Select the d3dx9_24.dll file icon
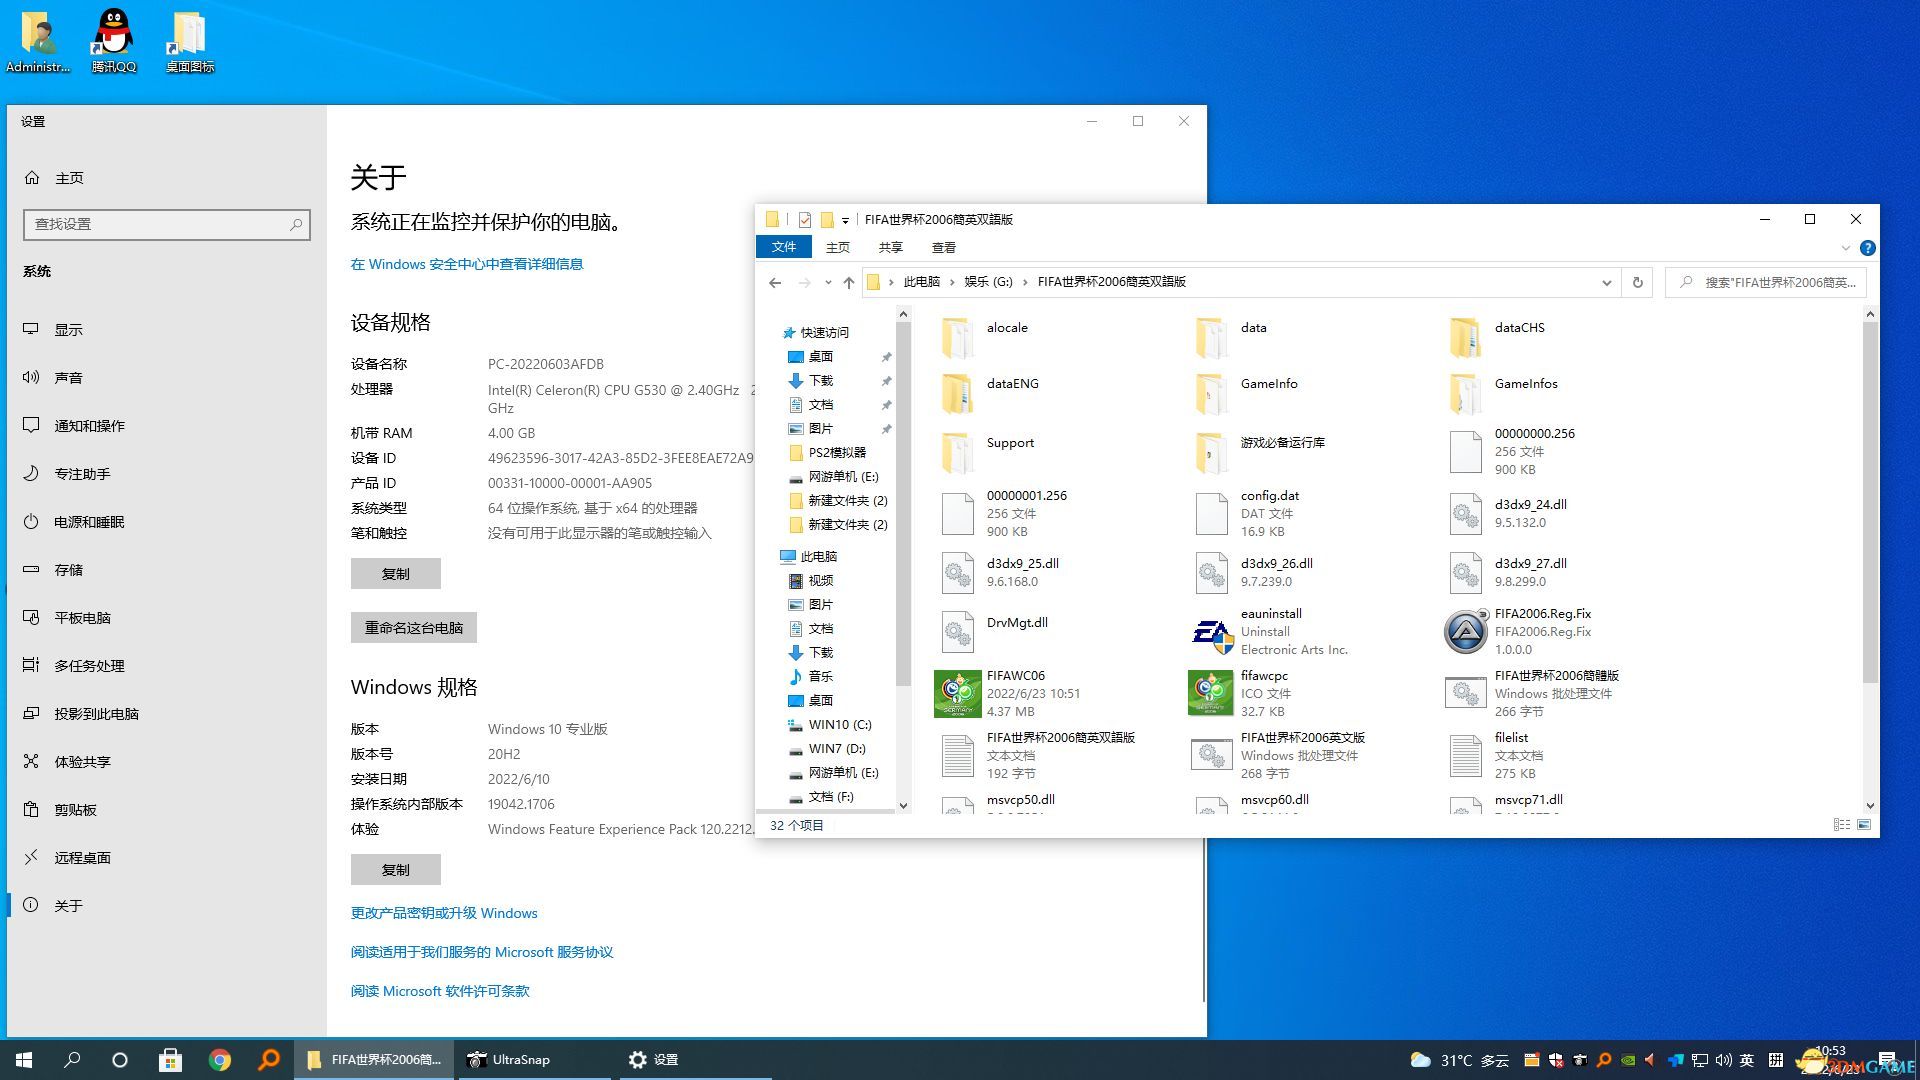 tap(1465, 514)
